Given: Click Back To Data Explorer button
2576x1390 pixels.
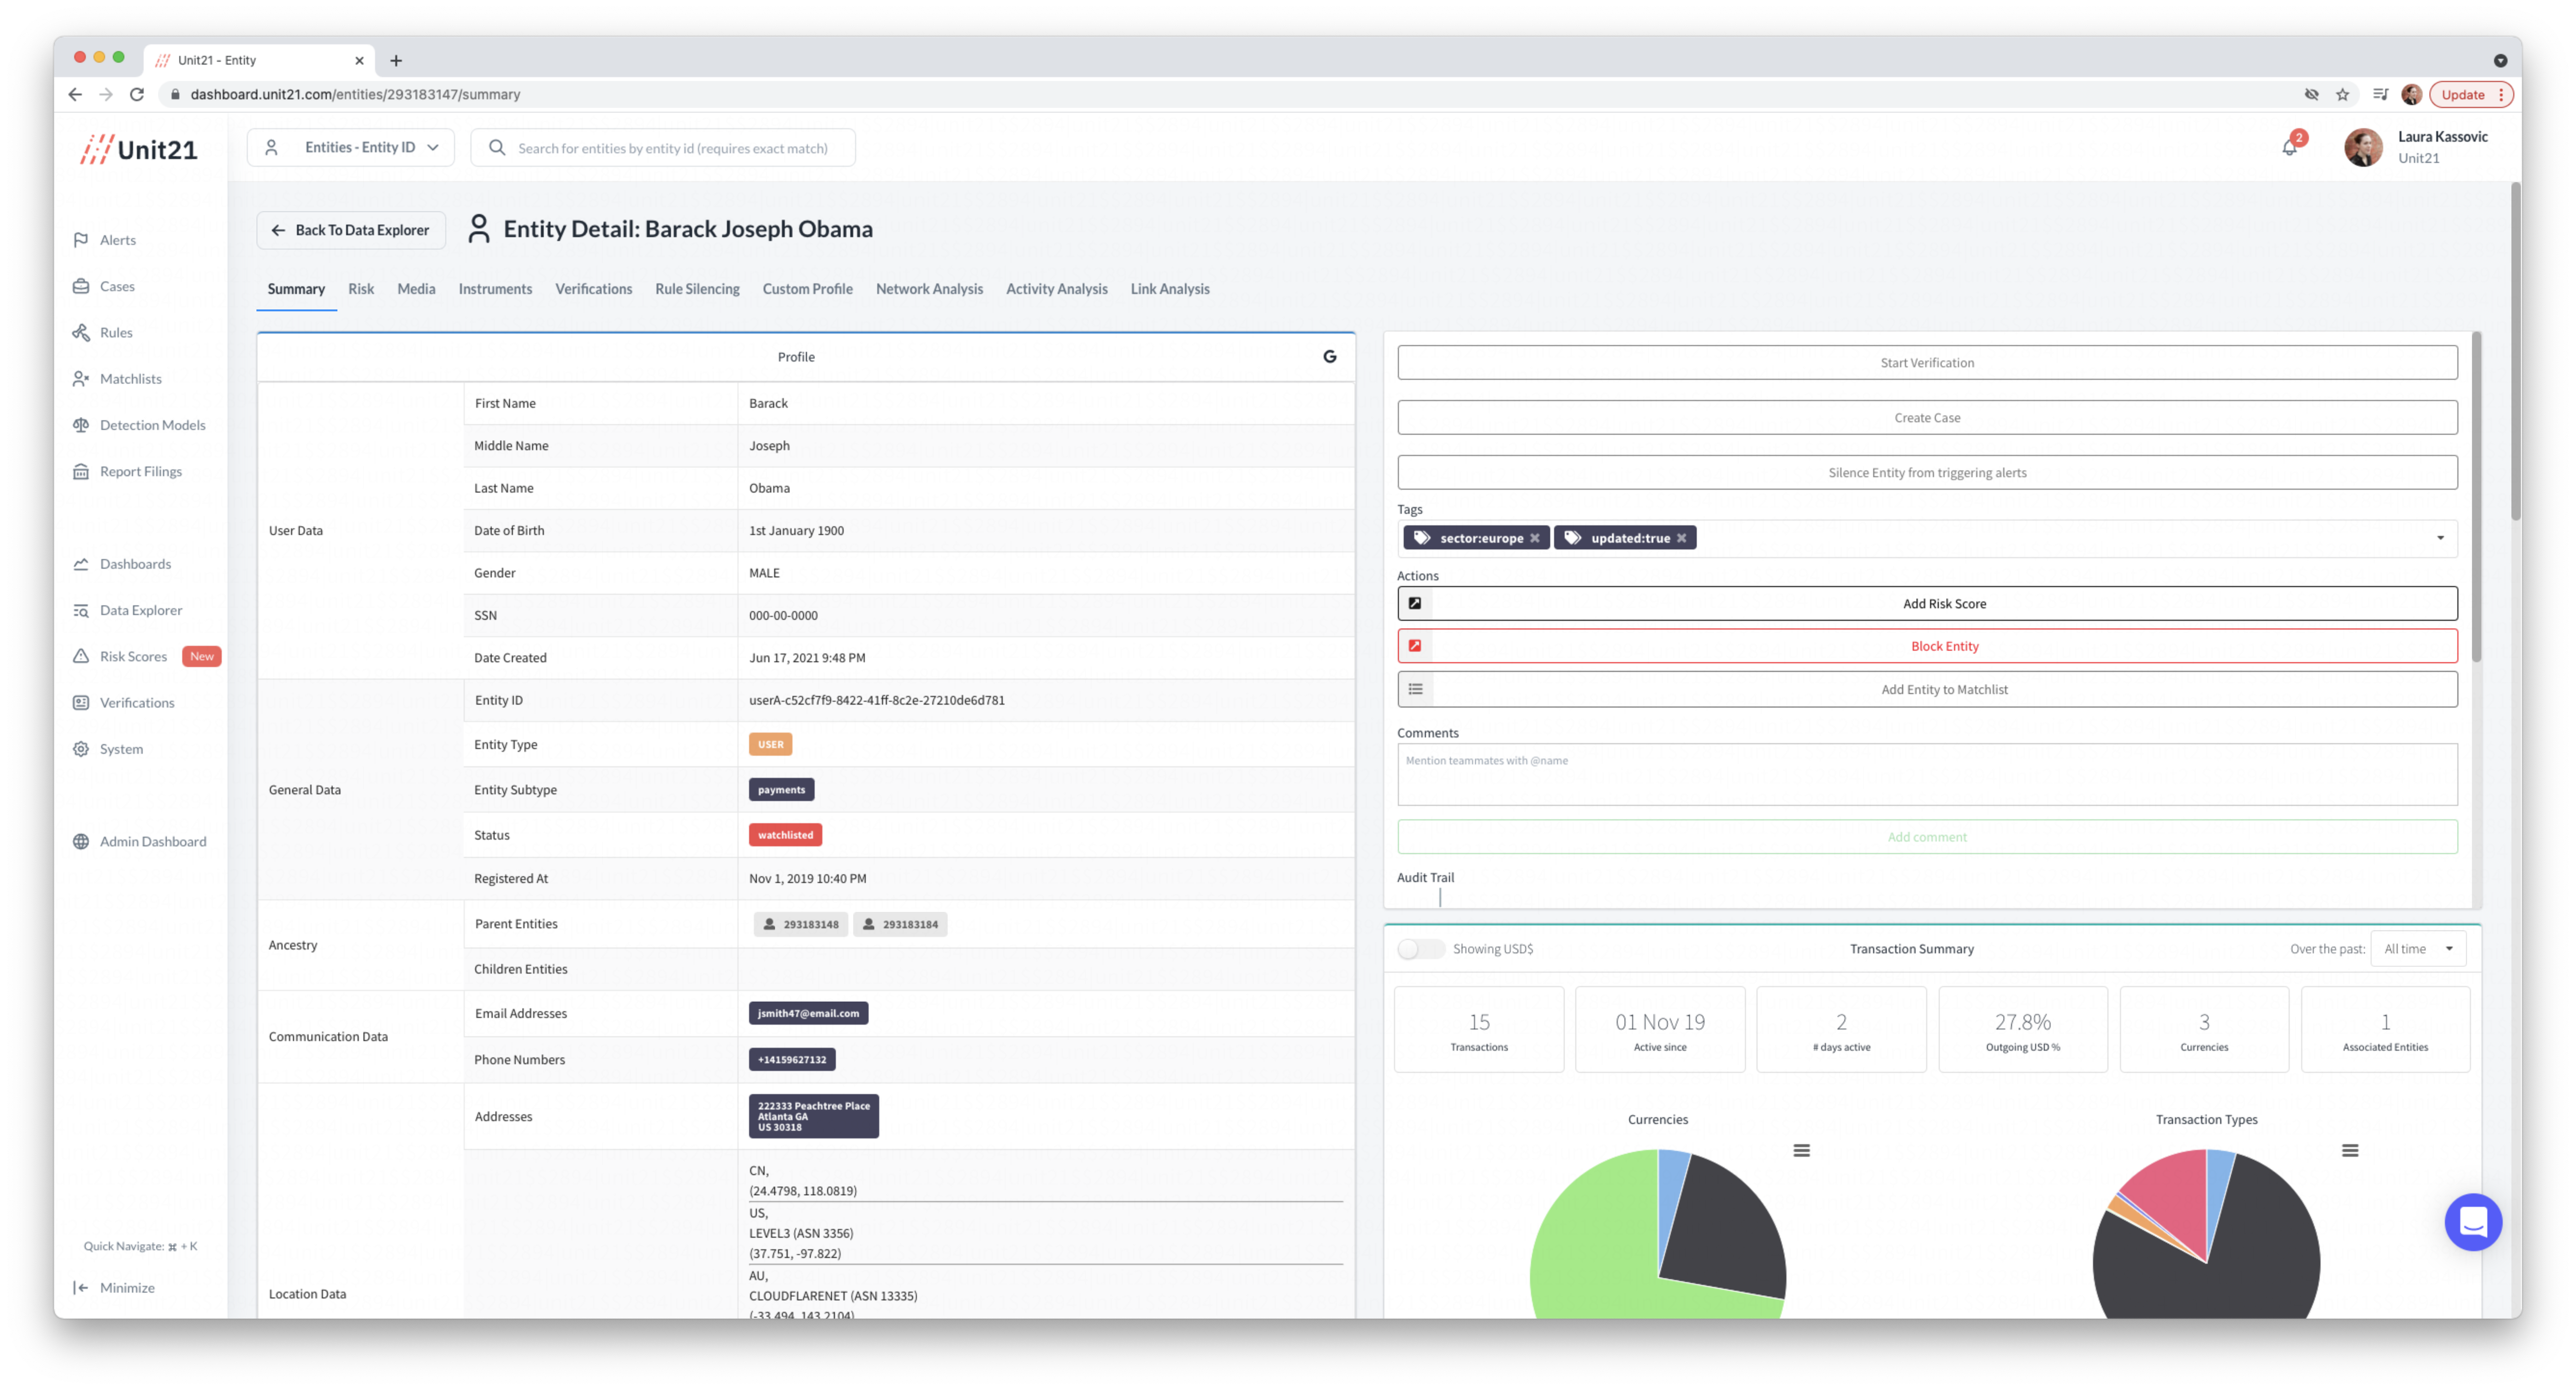Looking at the screenshot, I should click(x=351, y=230).
